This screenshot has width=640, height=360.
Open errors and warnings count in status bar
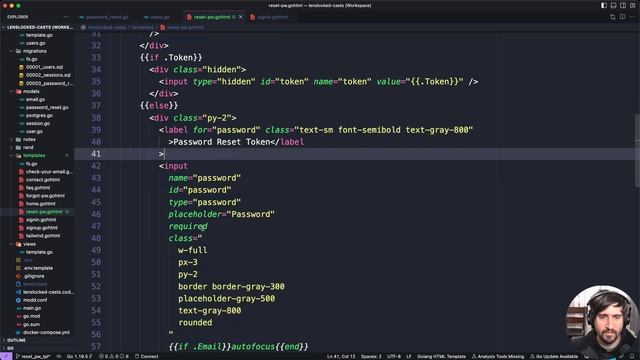[x=114, y=356]
